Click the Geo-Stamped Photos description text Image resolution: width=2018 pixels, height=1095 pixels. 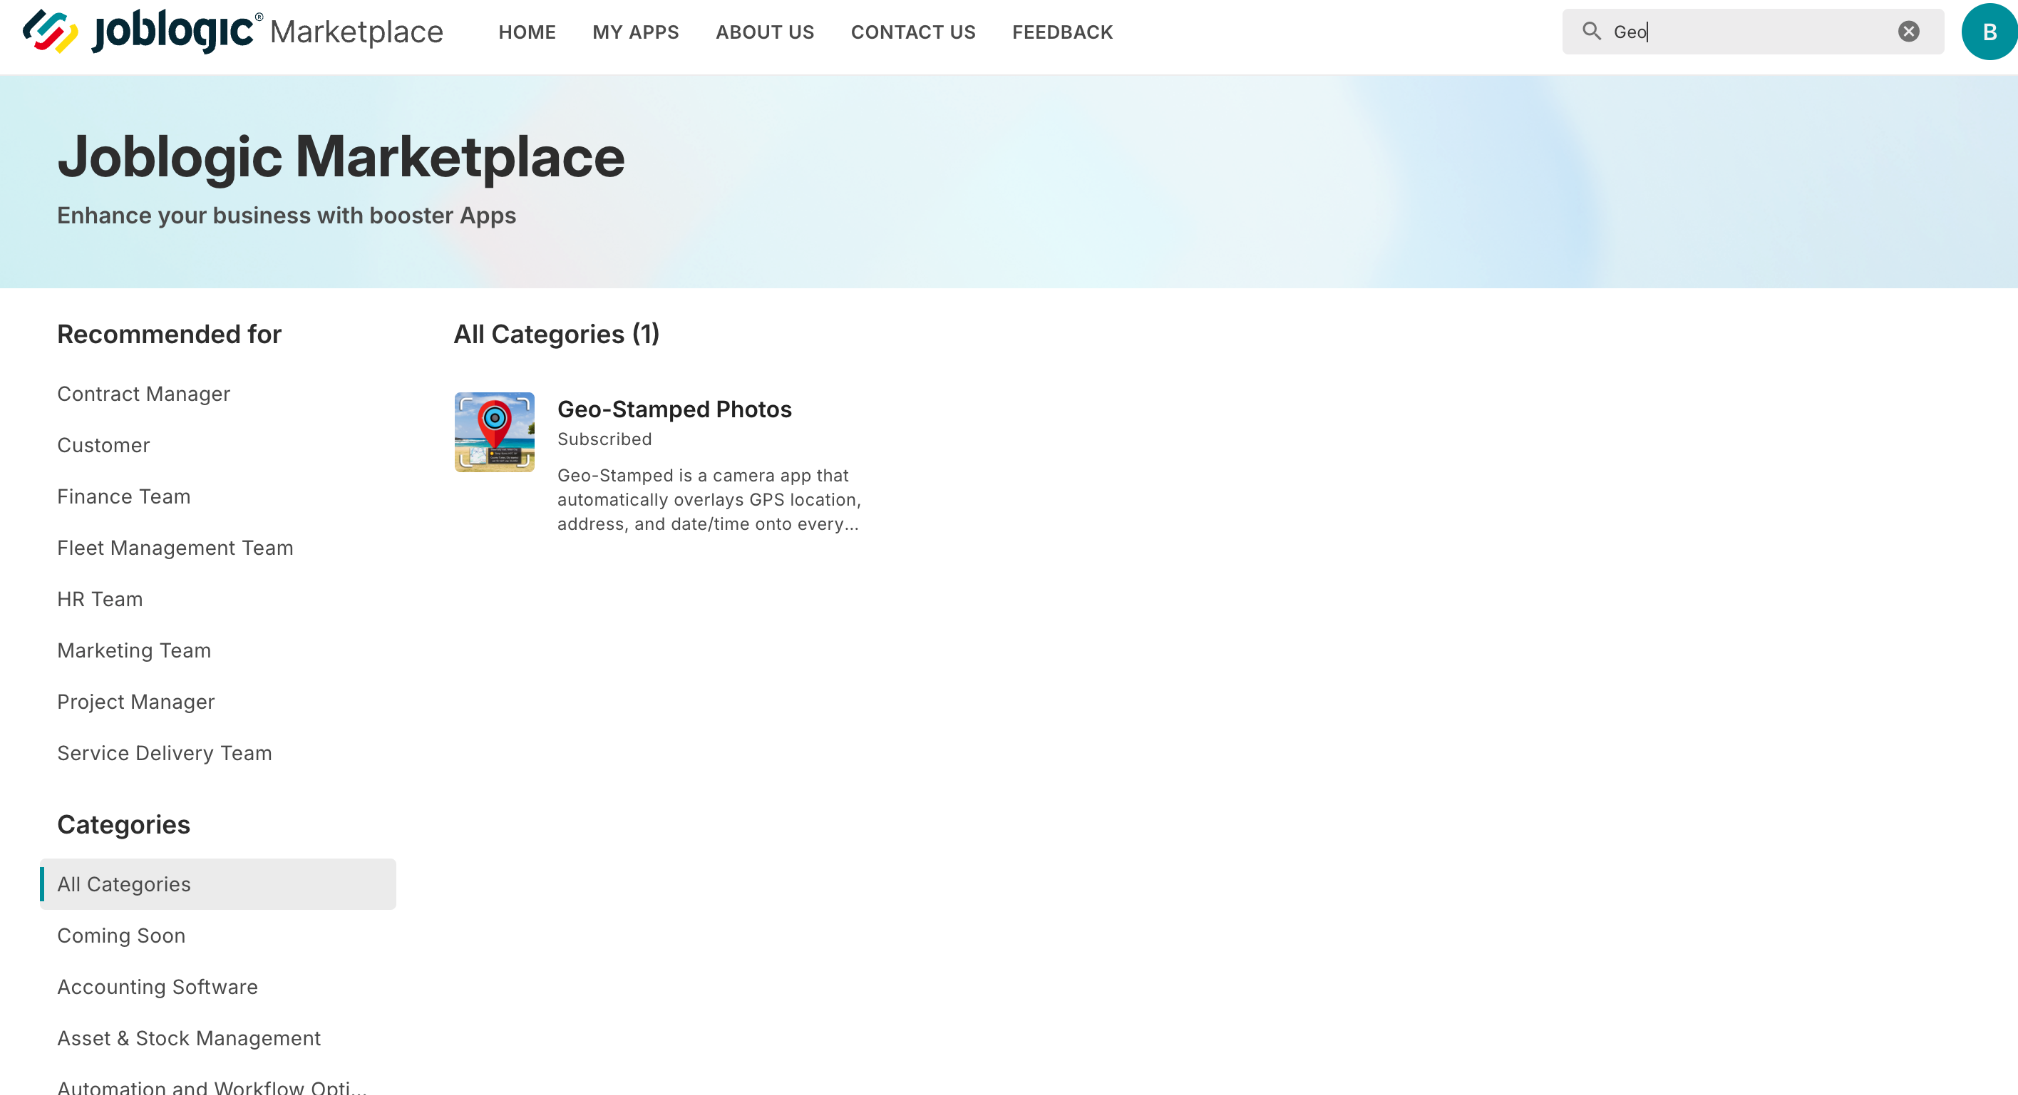[709, 500]
